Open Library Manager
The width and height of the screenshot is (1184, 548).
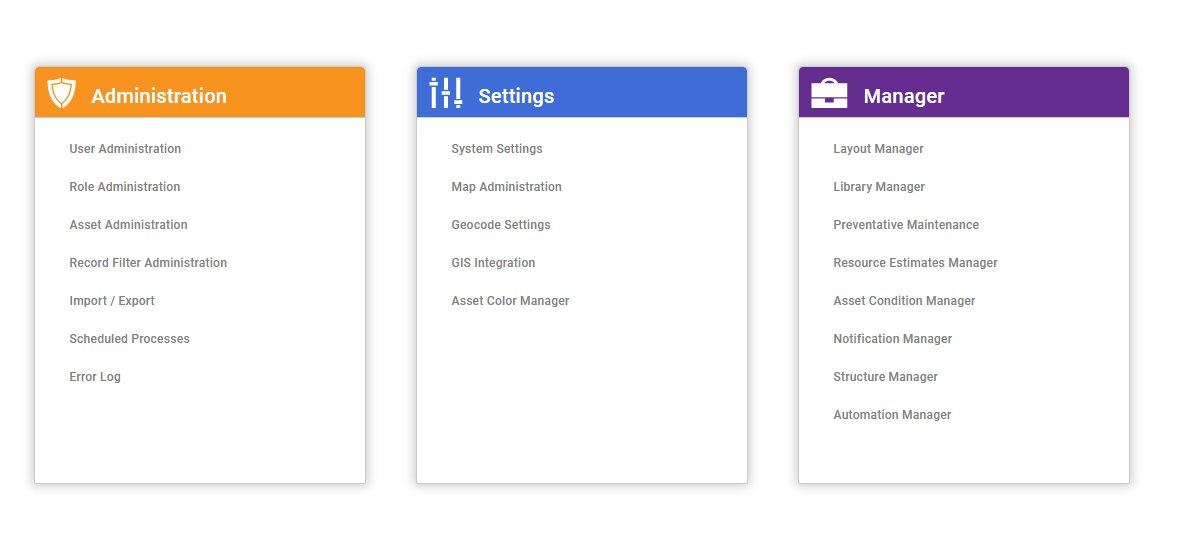click(x=879, y=186)
